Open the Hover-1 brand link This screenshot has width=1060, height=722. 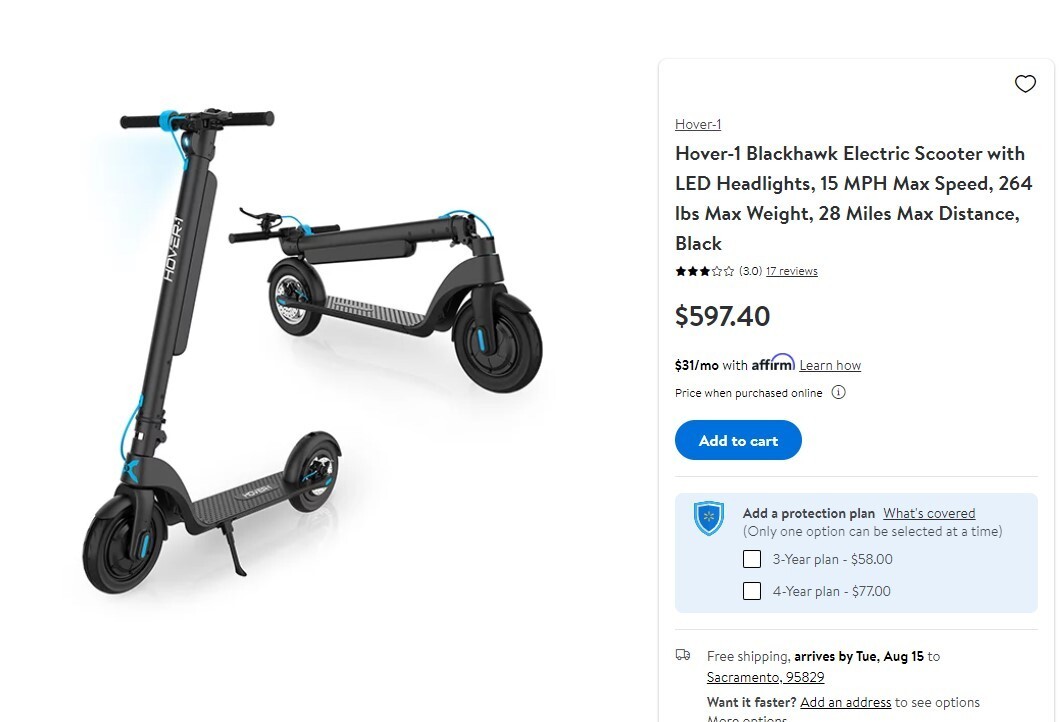(698, 124)
